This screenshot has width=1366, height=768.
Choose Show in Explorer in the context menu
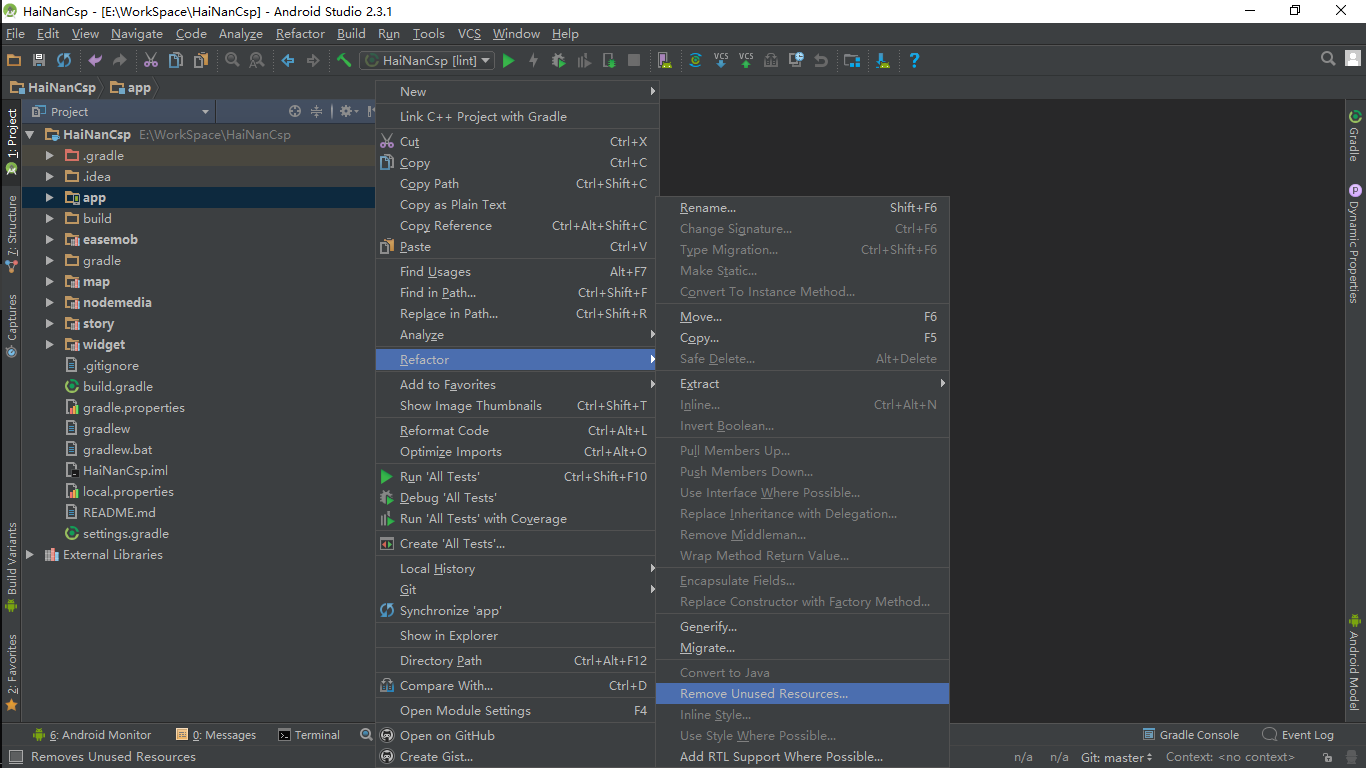coord(515,636)
